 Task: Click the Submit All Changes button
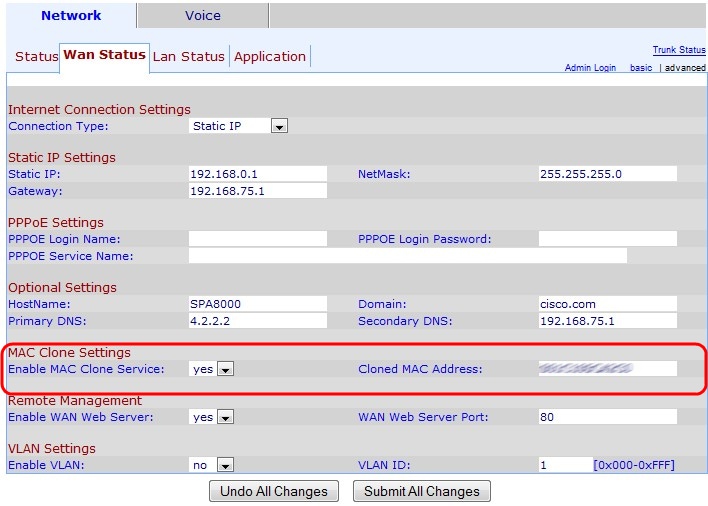pyautogui.click(x=422, y=491)
